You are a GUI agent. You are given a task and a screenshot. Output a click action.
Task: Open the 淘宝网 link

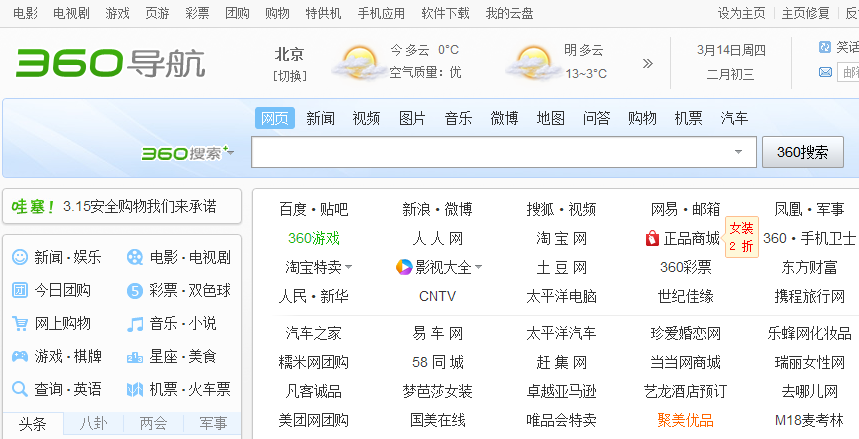(562, 238)
